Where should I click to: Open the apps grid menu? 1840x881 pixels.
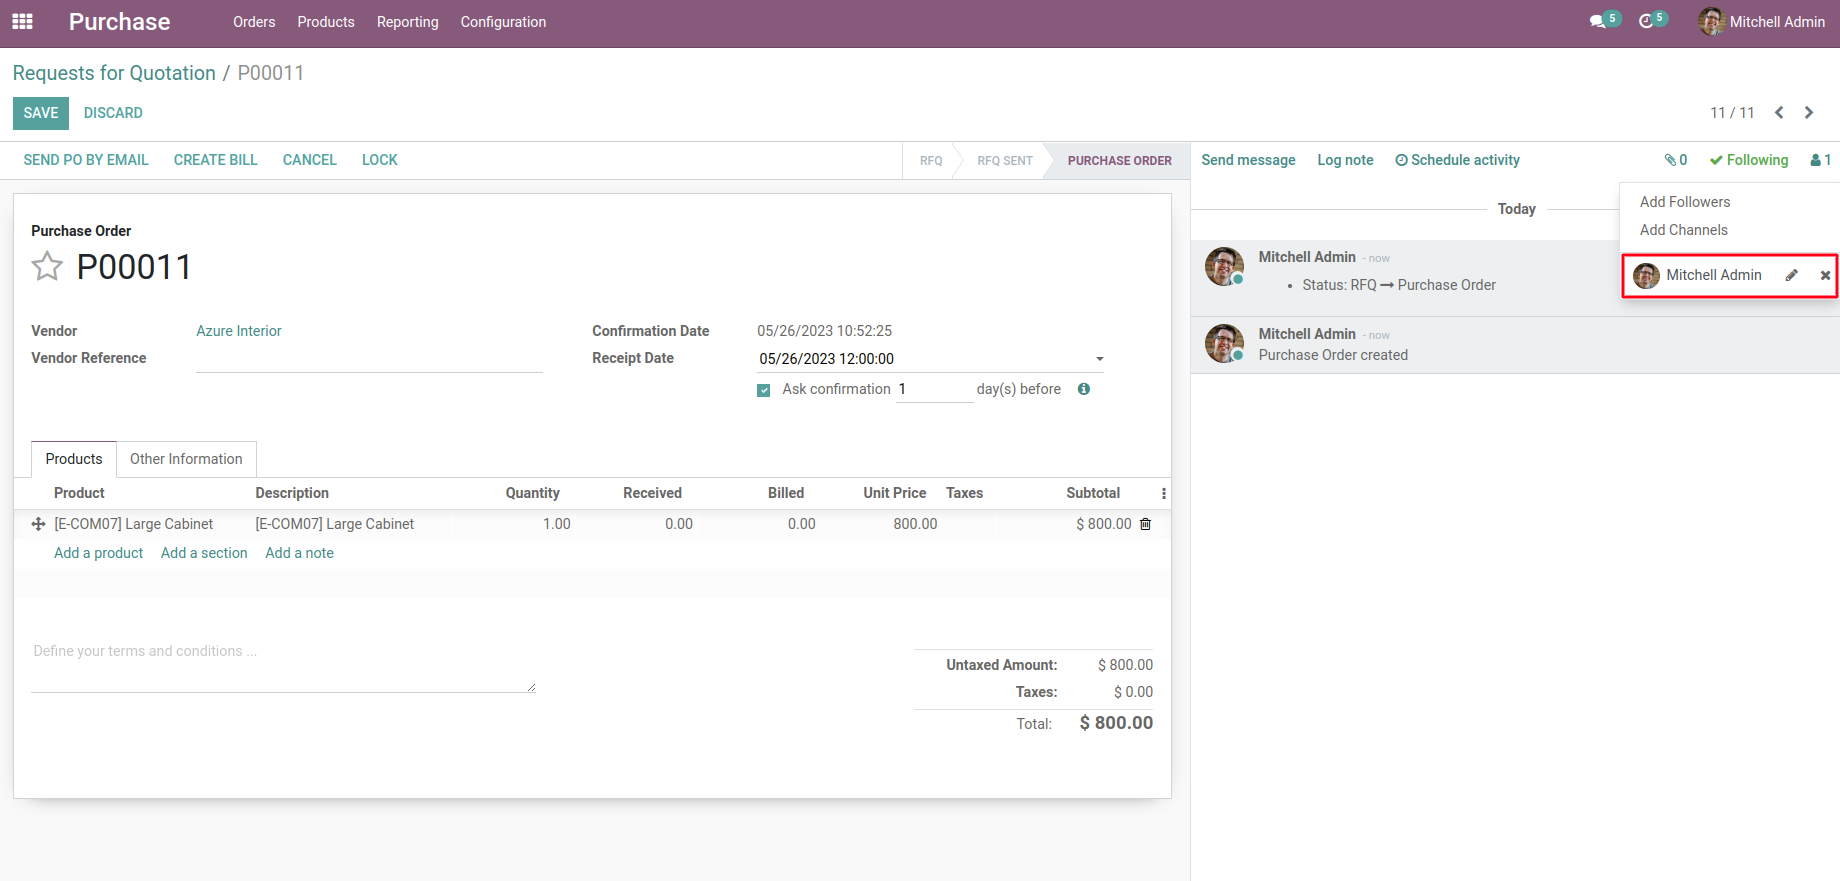click(22, 21)
